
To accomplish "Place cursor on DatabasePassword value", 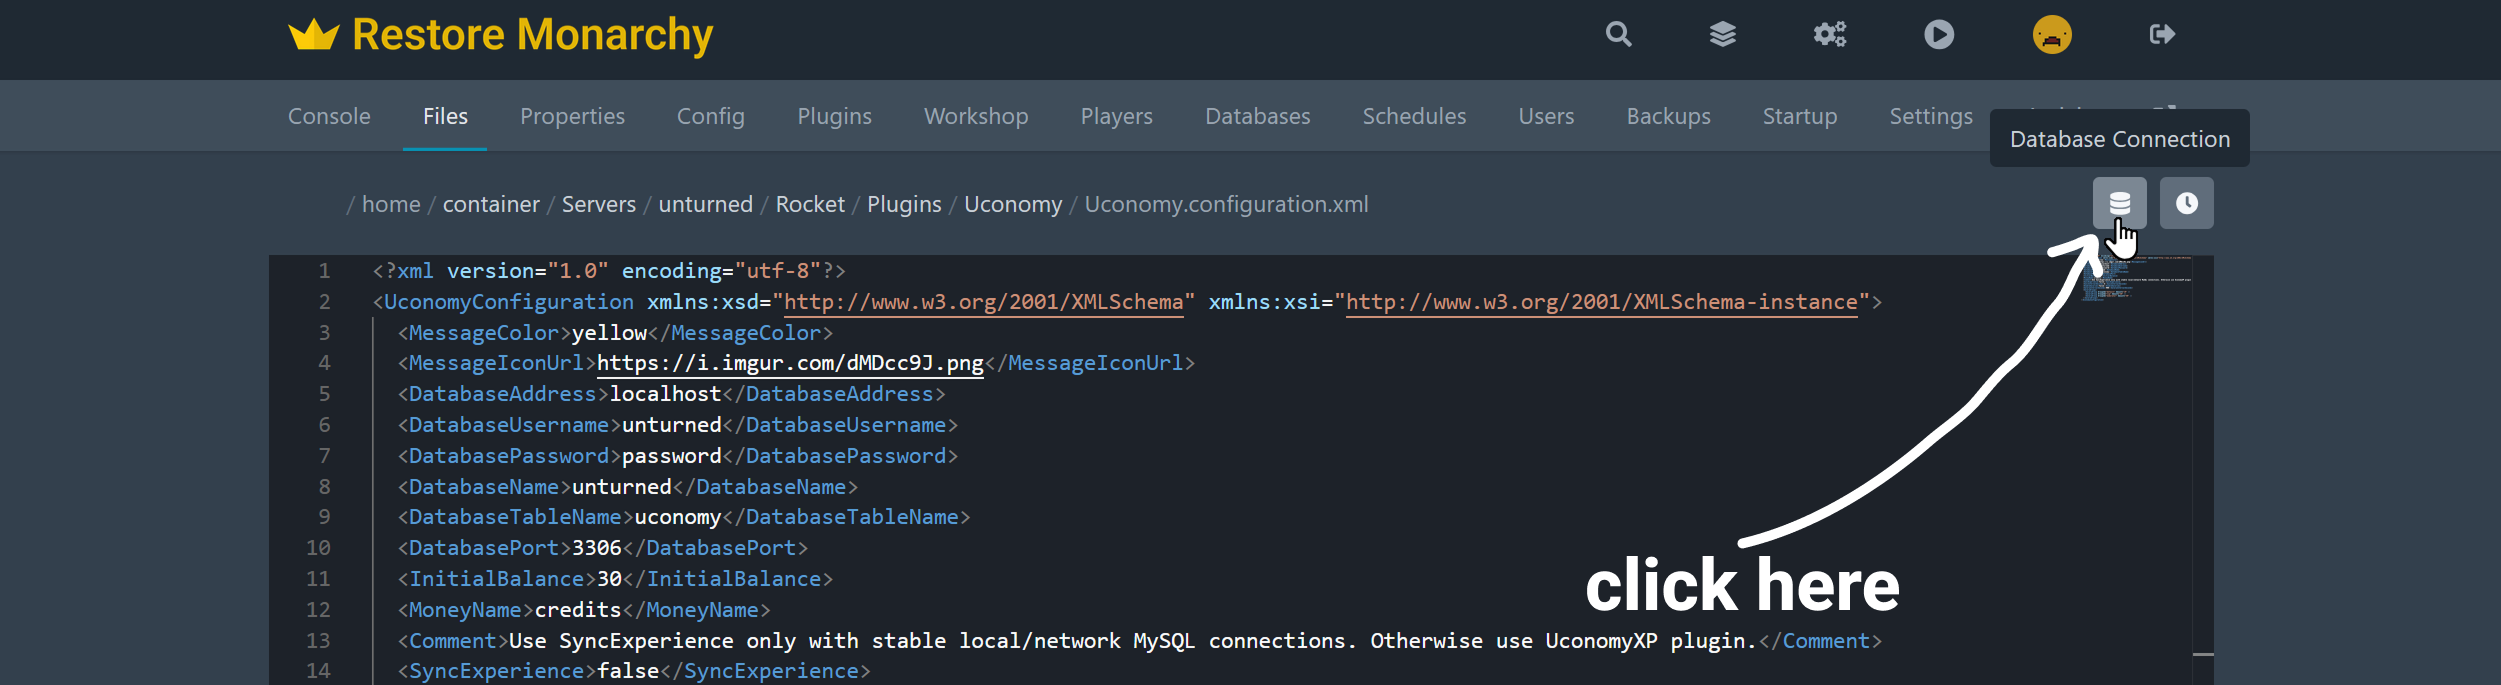I will [x=671, y=456].
